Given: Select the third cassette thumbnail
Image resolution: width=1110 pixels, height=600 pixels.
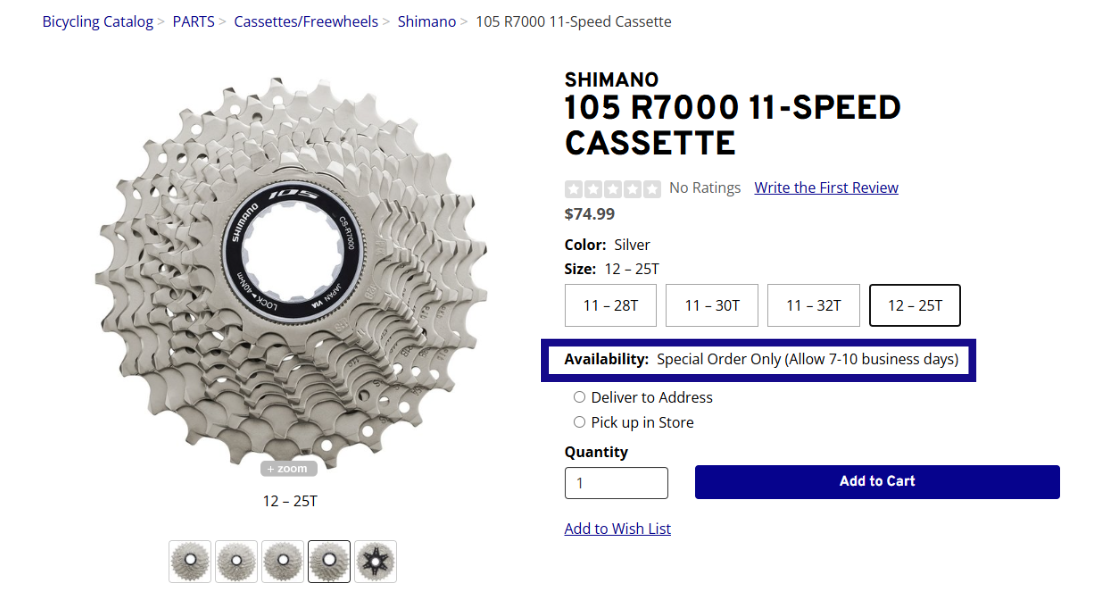Looking at the screenshot, I should click(282, 561).
